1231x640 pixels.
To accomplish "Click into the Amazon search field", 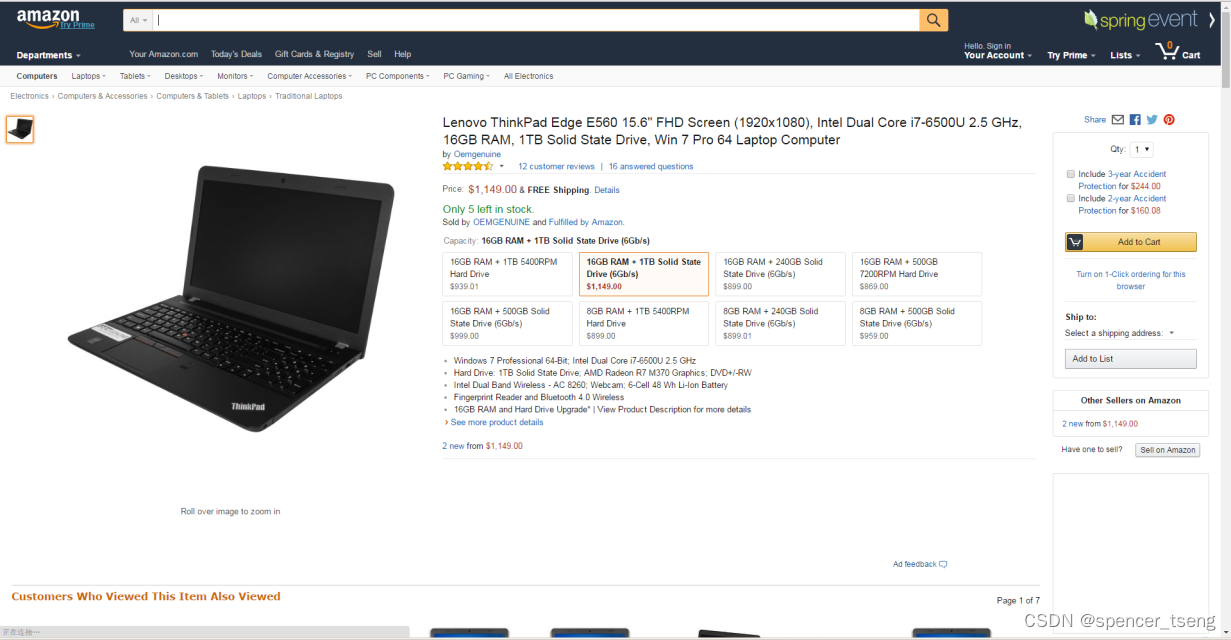I will coord(537,20).
